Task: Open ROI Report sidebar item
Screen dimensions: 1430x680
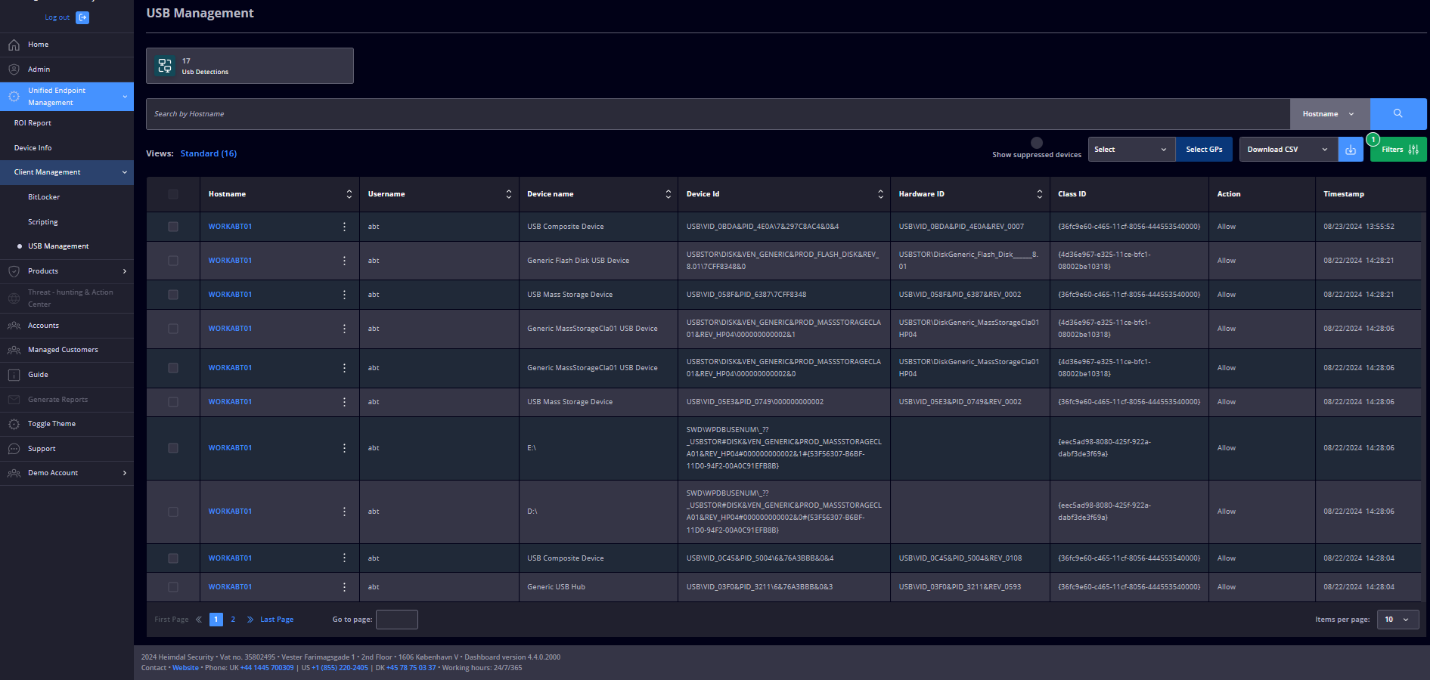Action: (x=32, y=123)
